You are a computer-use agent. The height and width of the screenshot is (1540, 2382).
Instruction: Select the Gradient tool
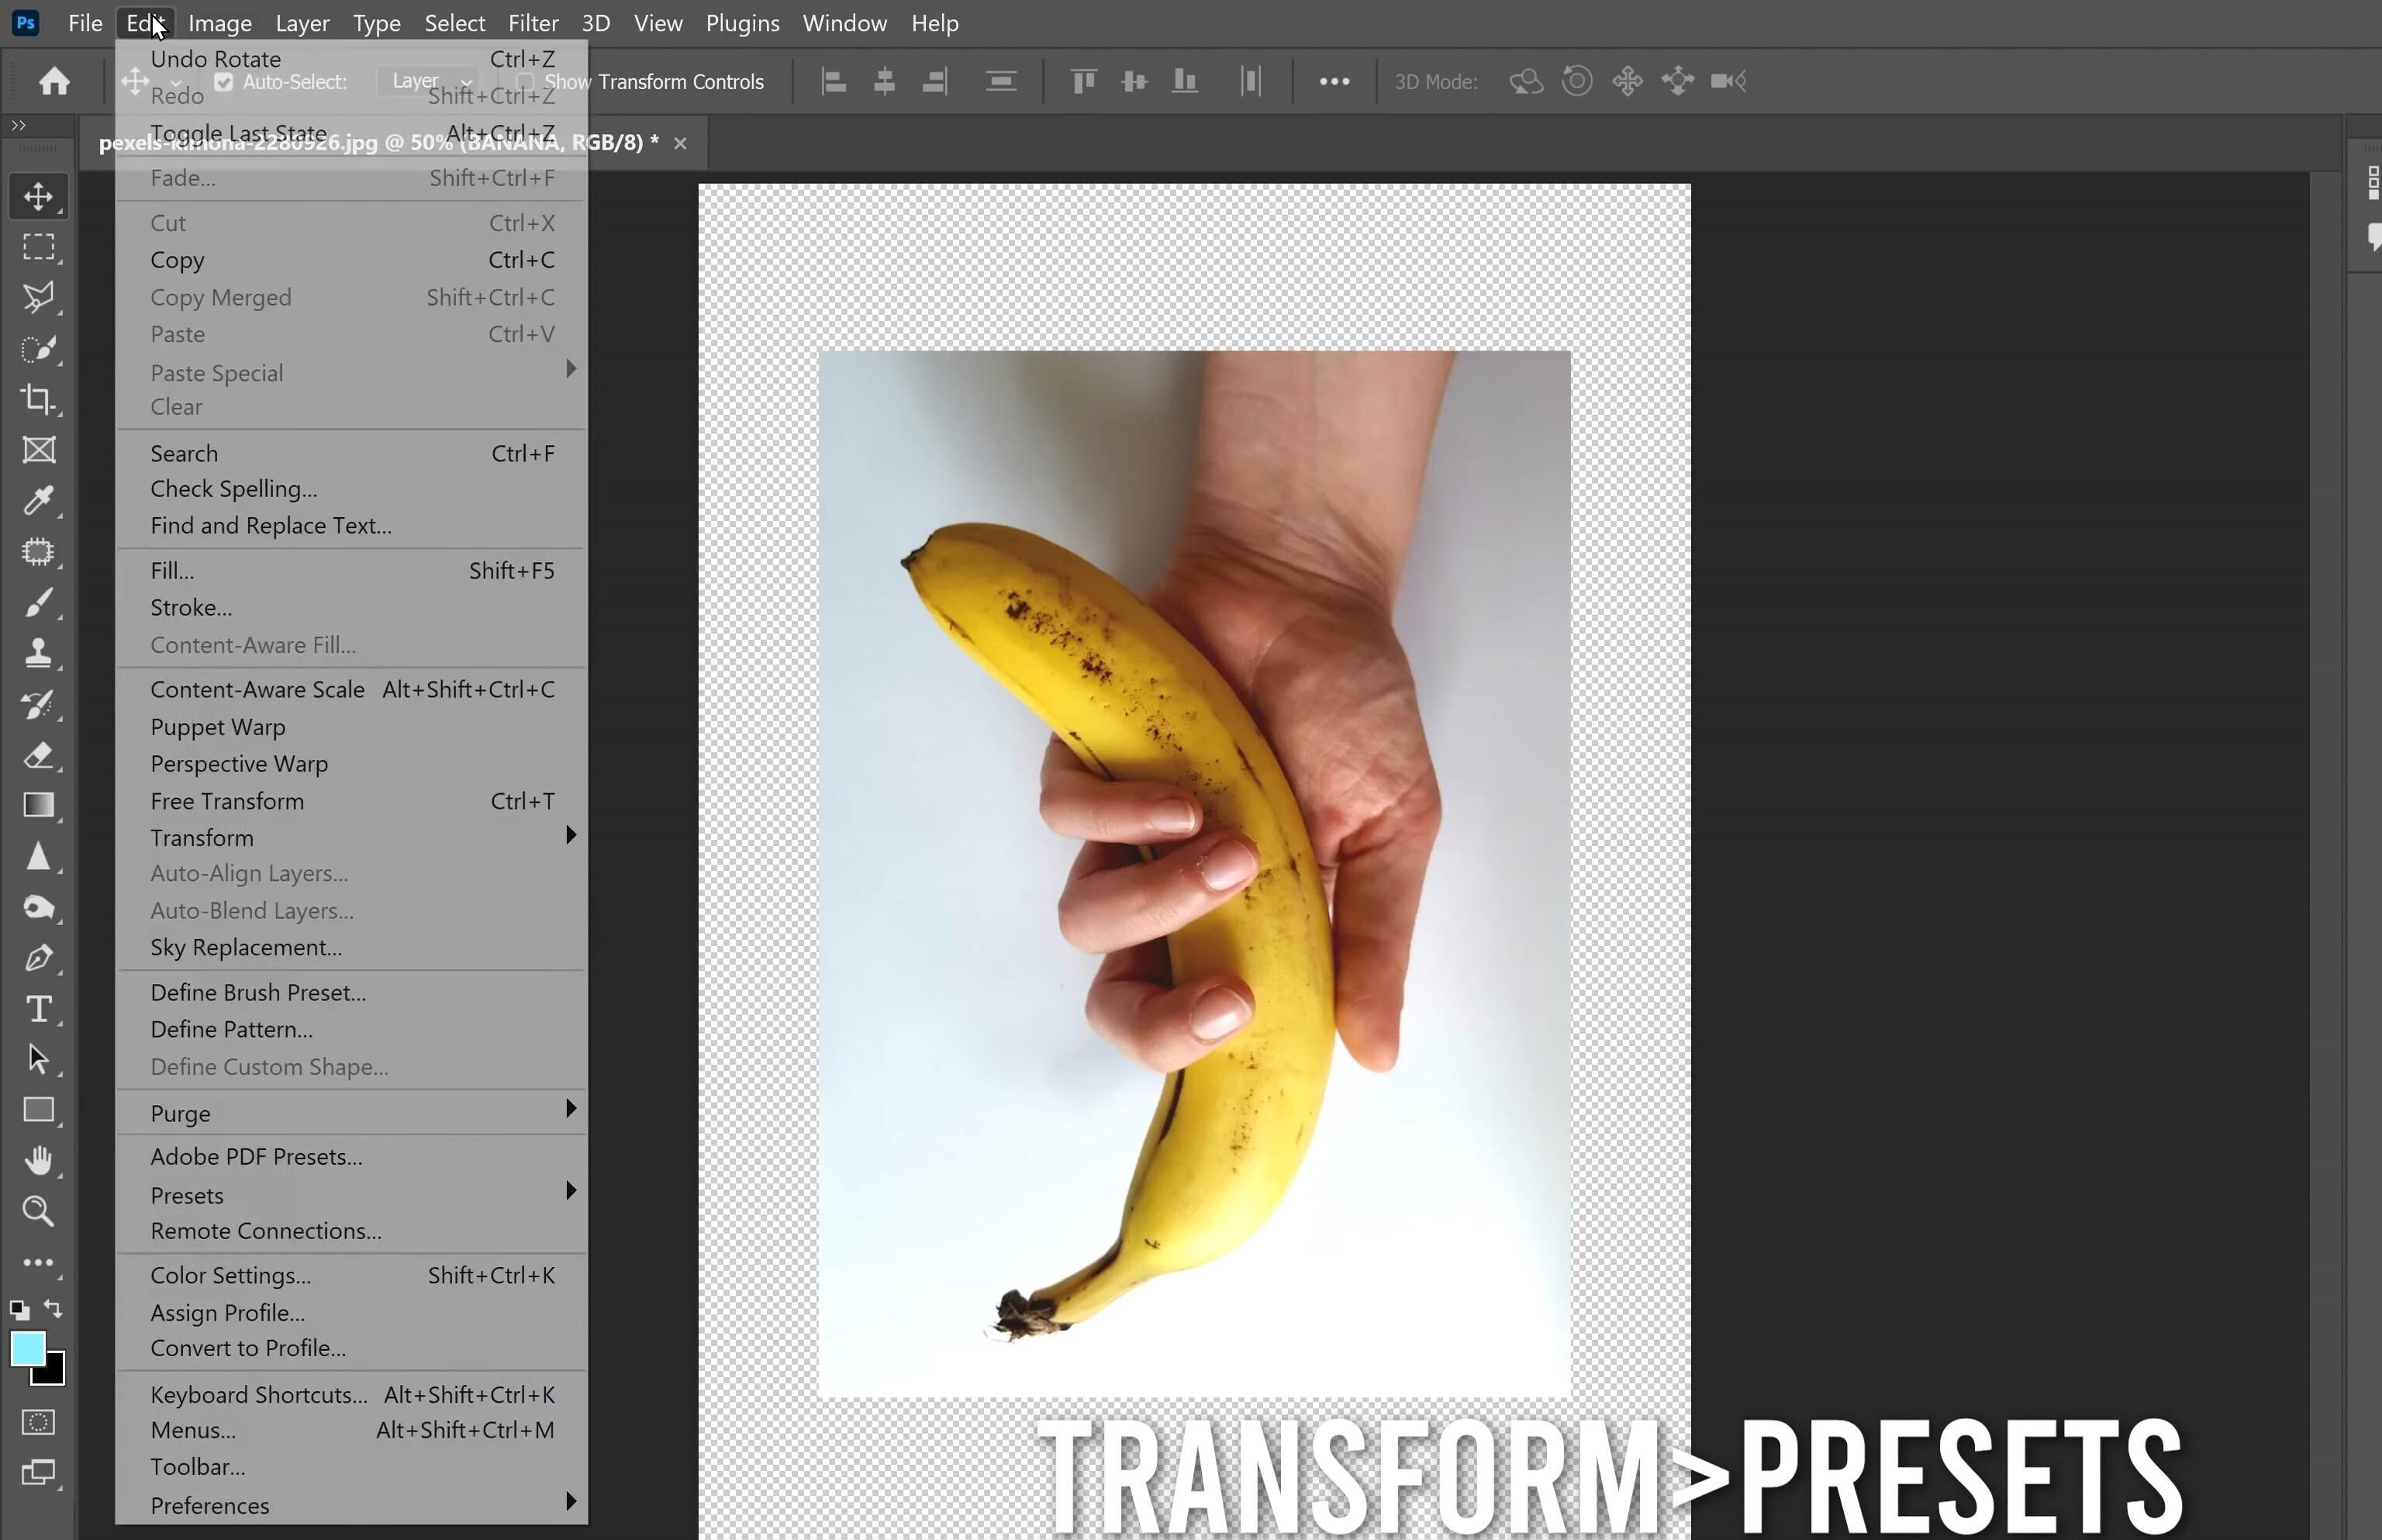[x=38, y=805]
